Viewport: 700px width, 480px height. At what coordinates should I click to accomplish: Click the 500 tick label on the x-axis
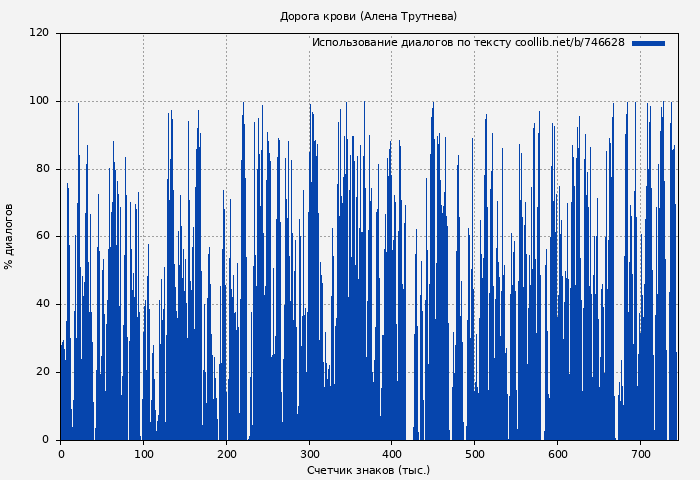click(474, 454)
